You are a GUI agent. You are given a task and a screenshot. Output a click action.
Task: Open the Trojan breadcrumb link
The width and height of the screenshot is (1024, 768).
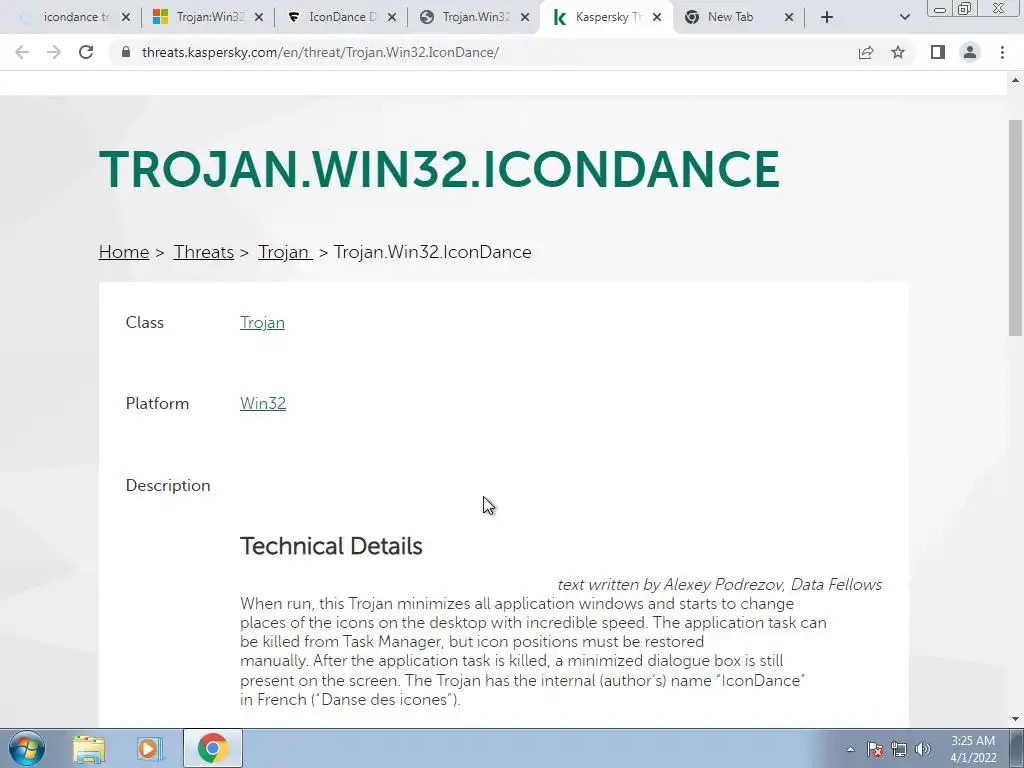[284, 252]
